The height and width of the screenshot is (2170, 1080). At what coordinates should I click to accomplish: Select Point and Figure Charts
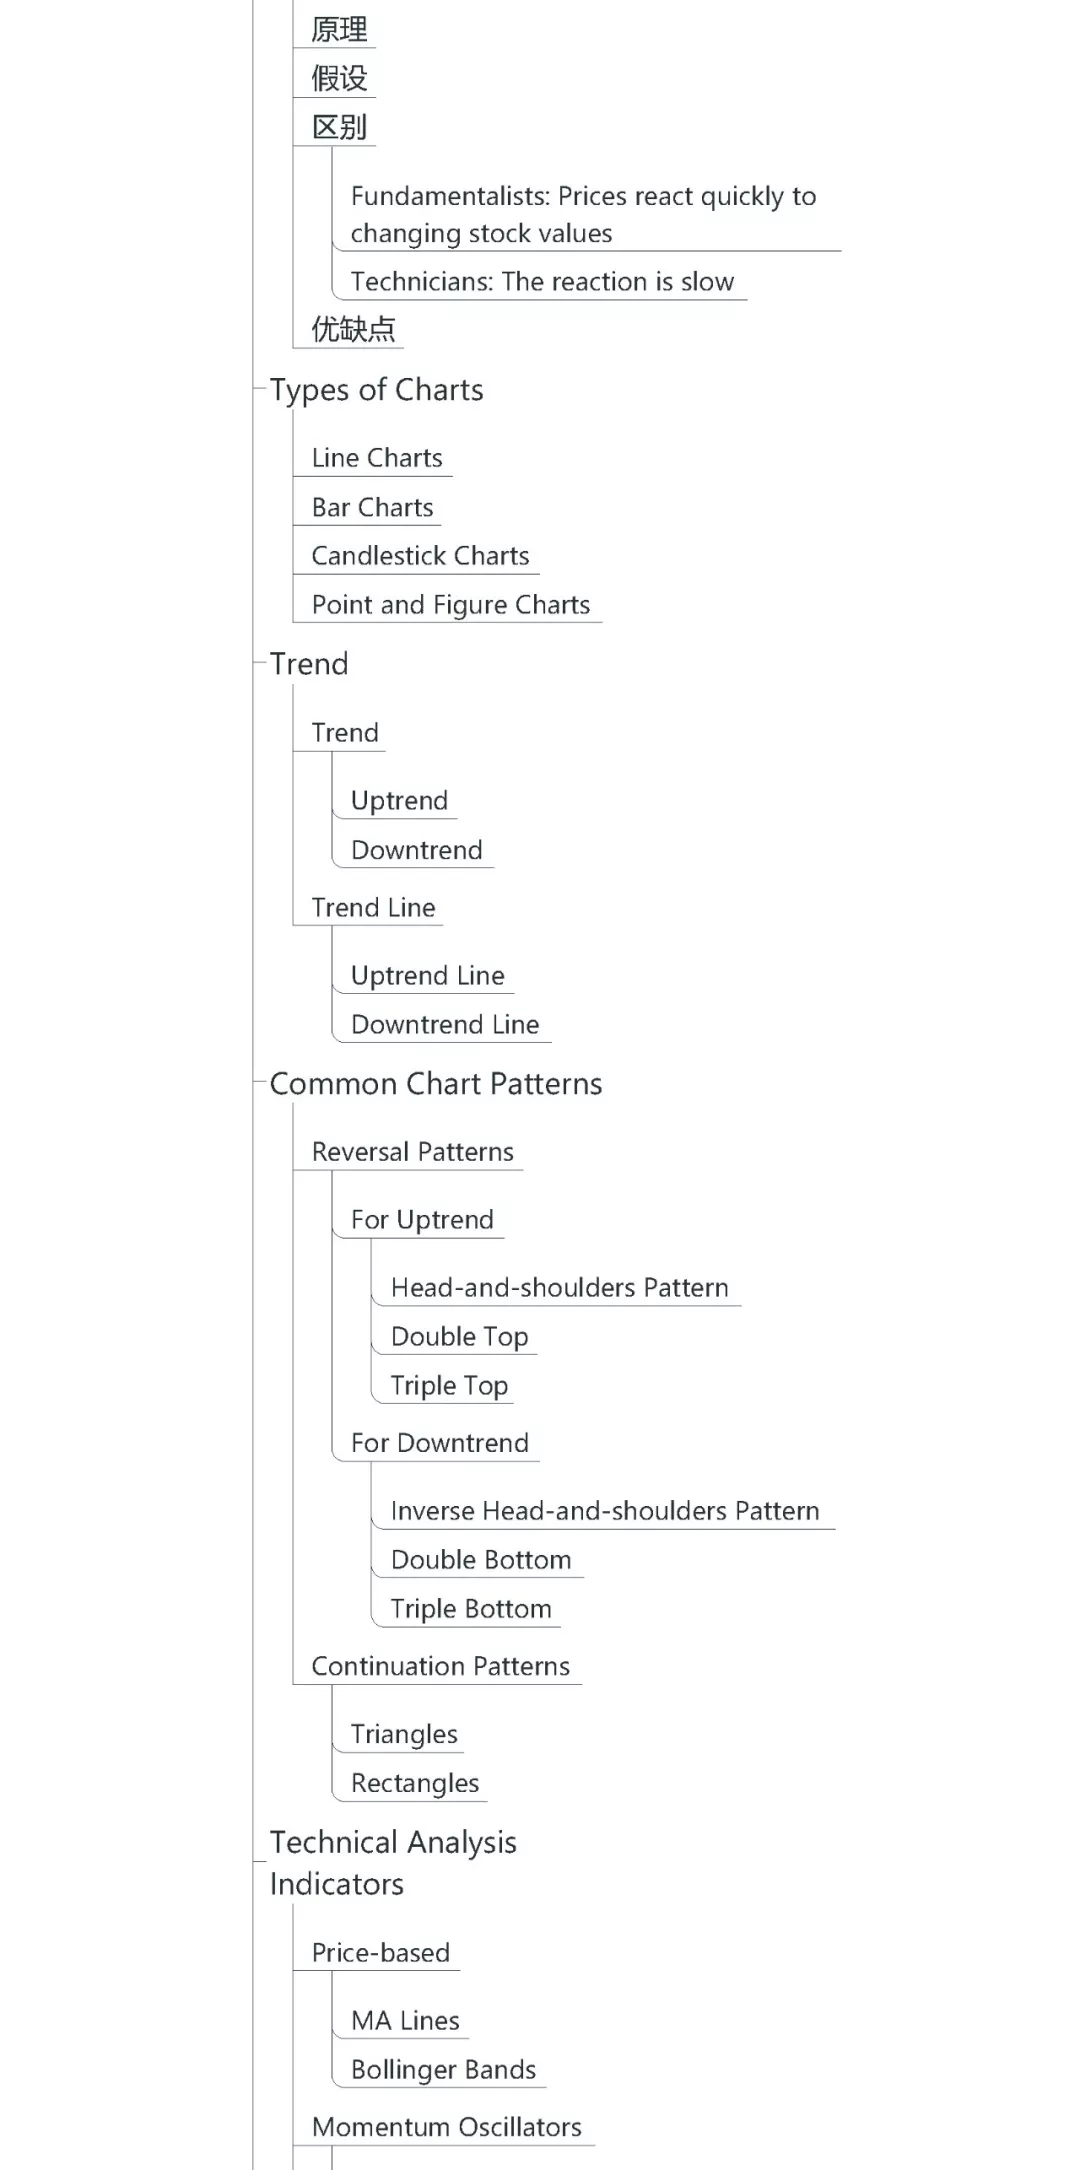pyautogui.click(x=450, y=605)
